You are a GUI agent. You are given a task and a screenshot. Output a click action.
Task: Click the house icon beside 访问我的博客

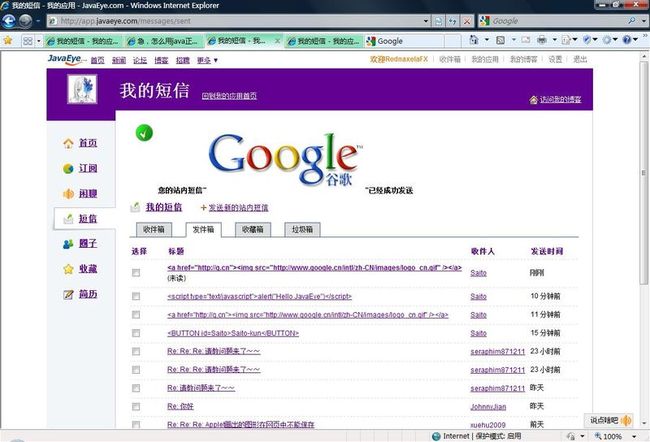click(x=534, y=100)
